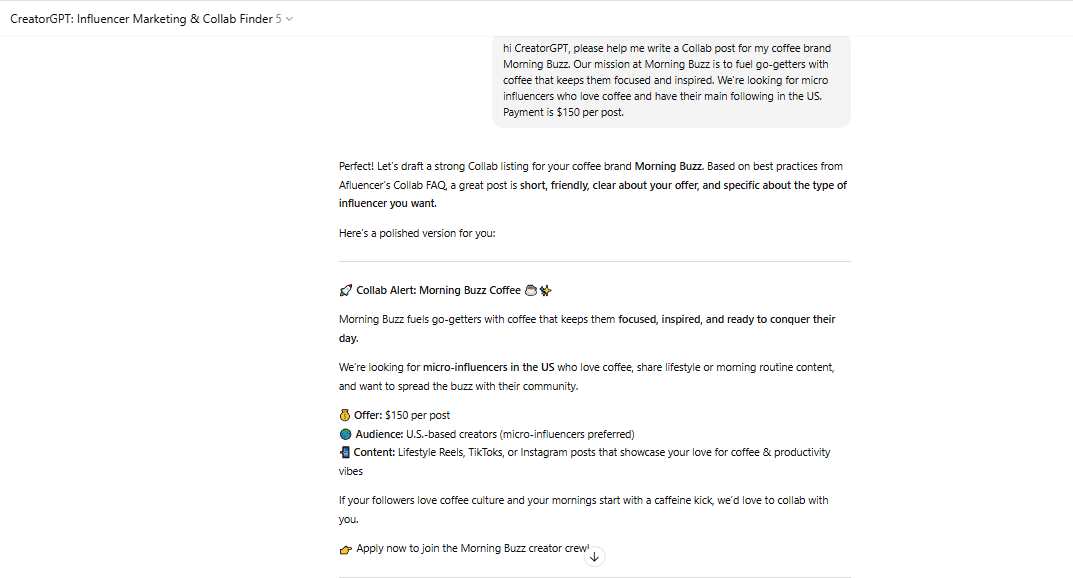Viewport: 1073px width, 578px height.
Task: Click the Here's a polished version line
Action: (x=417, y=233)
